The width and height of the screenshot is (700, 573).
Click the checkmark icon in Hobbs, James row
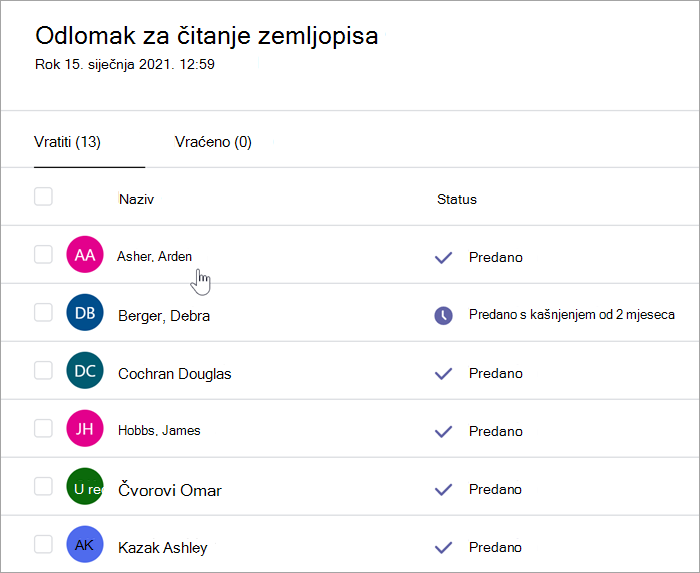click(x=443, y=432)
